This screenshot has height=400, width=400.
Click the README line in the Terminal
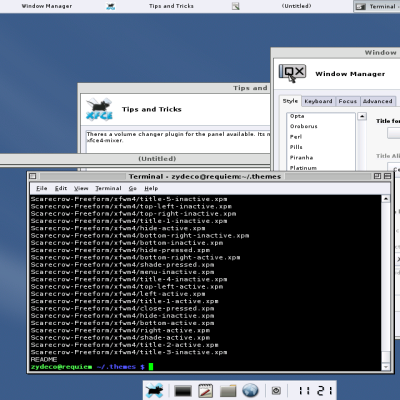44,359
